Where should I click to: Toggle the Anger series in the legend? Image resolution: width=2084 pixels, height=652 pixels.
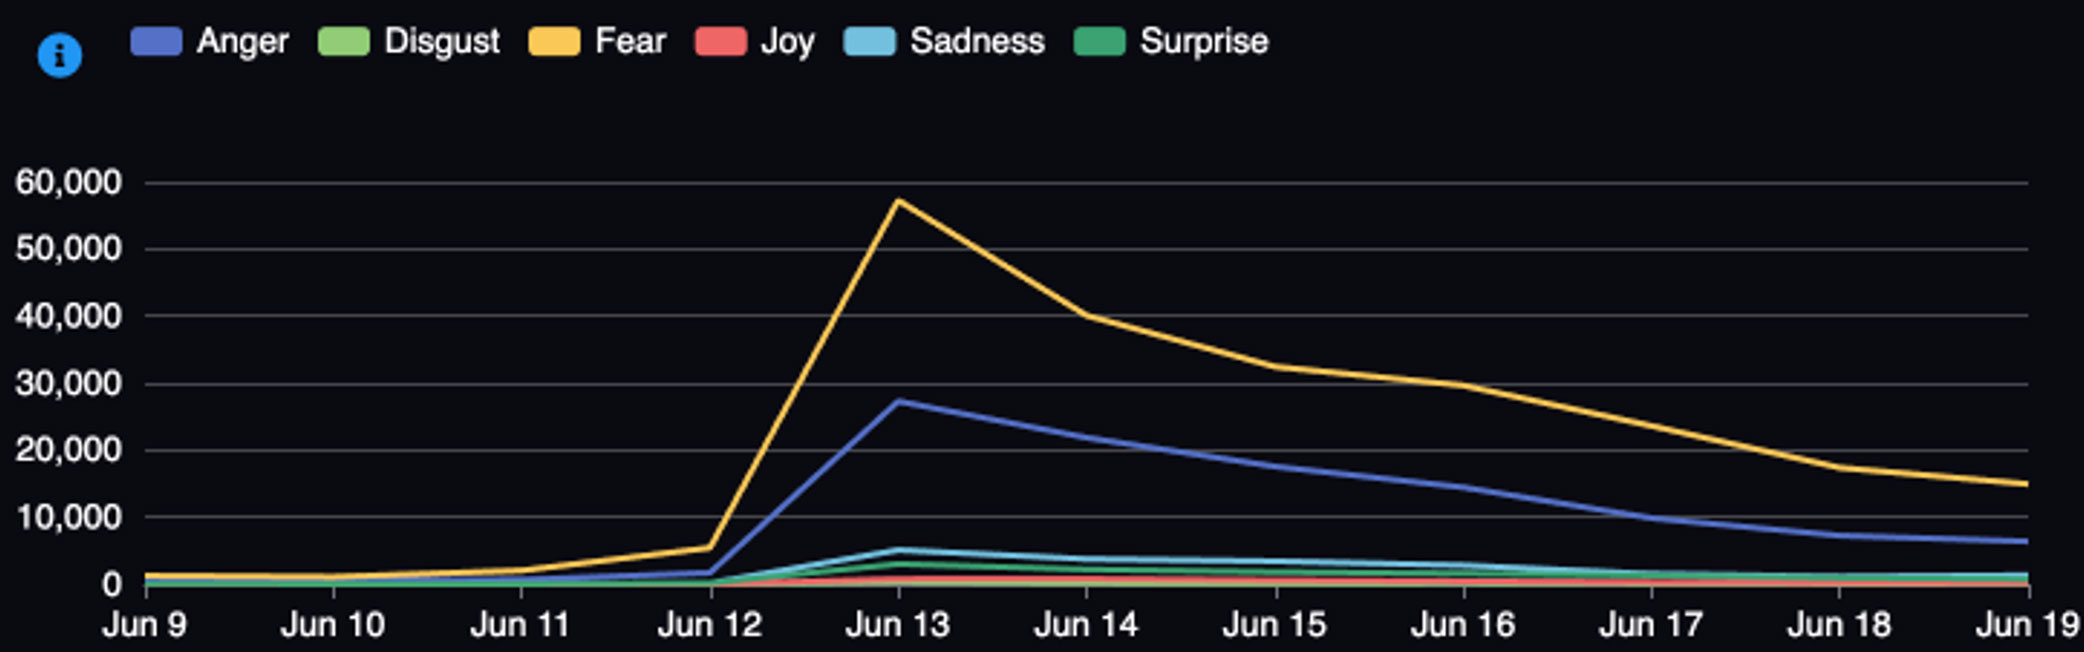click(x=242, y=41)
